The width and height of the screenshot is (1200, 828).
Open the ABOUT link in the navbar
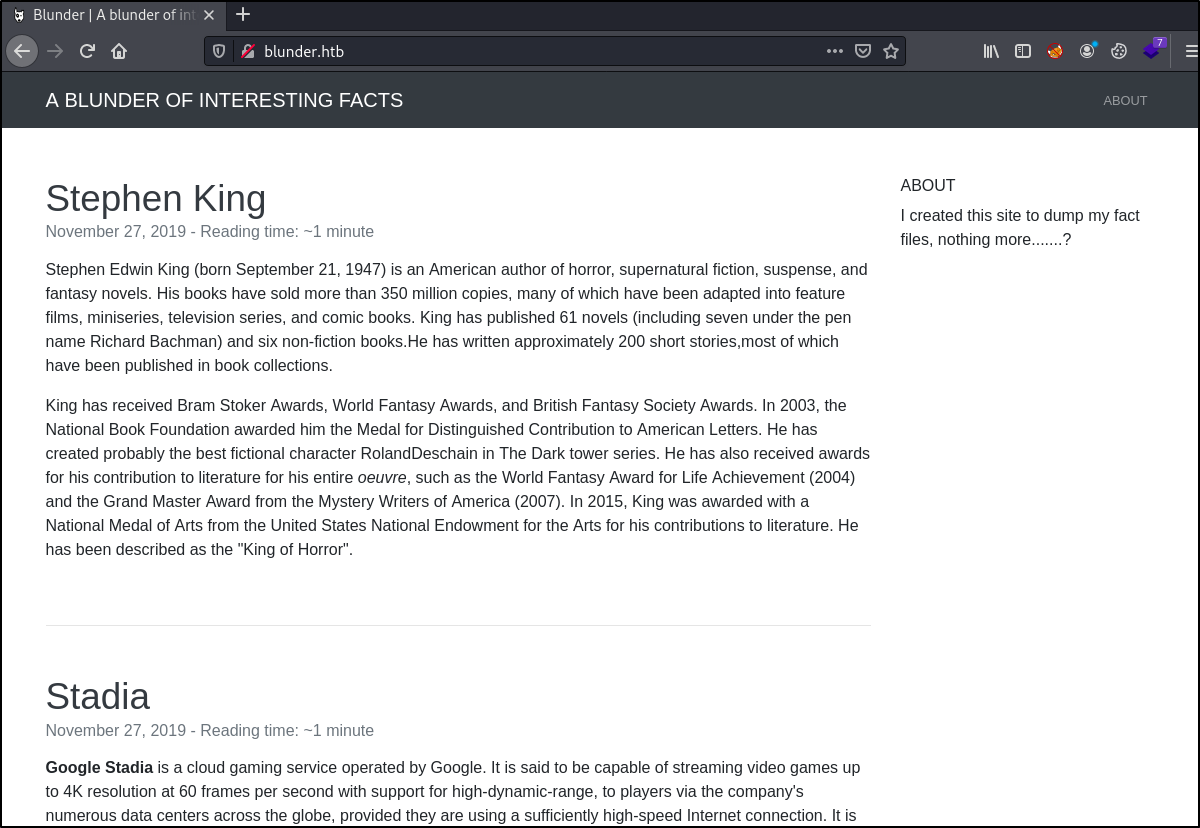click(x=1125, y=100)
